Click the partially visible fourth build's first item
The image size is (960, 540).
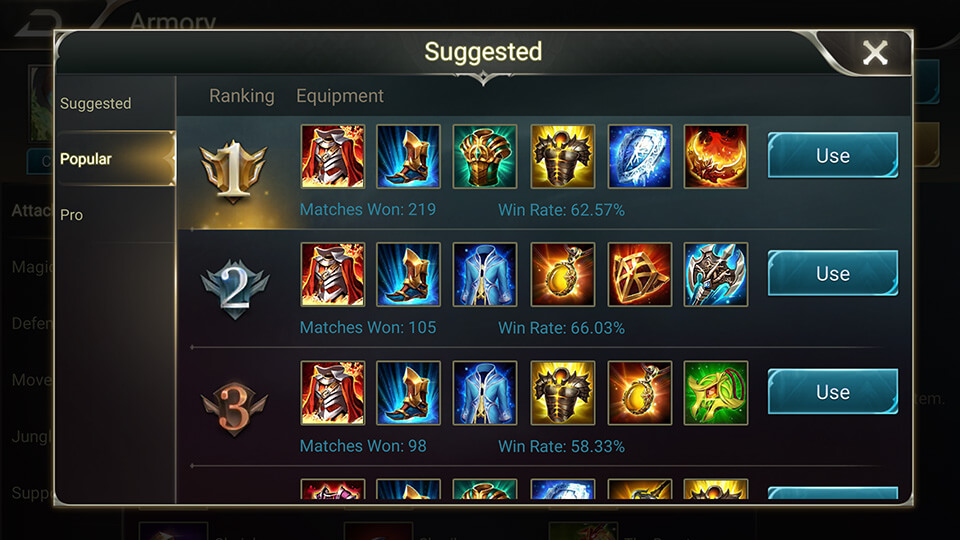[x=332, y=489]
